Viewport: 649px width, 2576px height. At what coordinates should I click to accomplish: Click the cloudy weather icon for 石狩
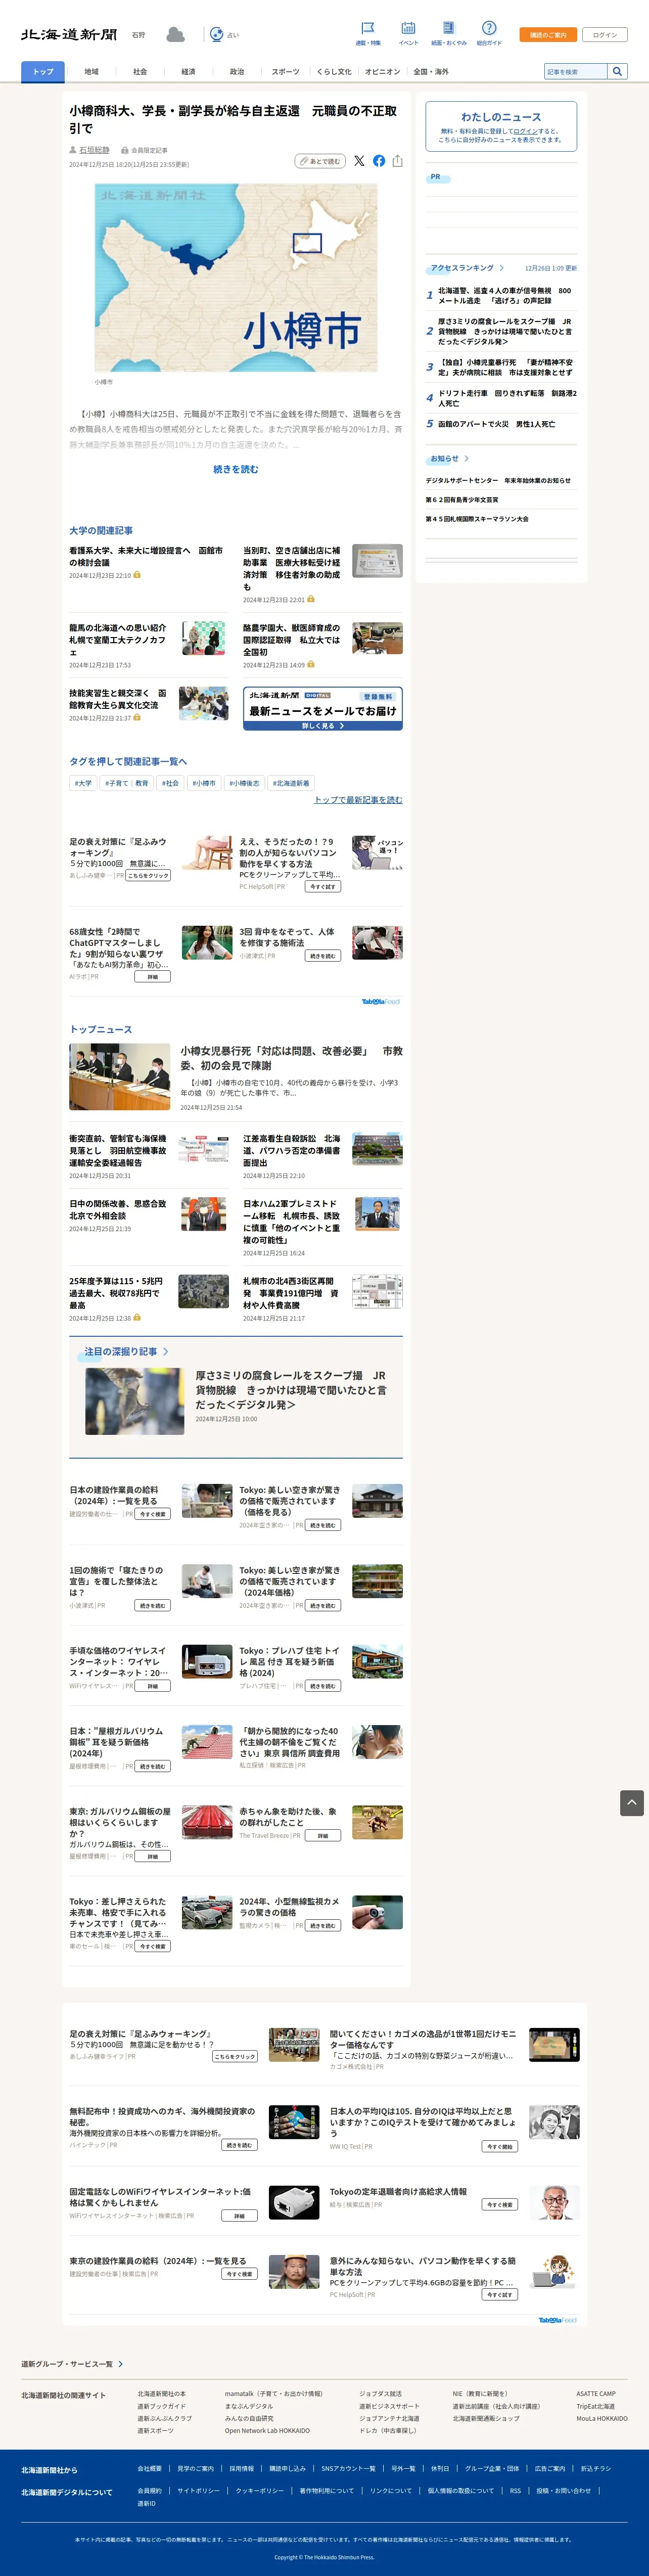point(175,35)
